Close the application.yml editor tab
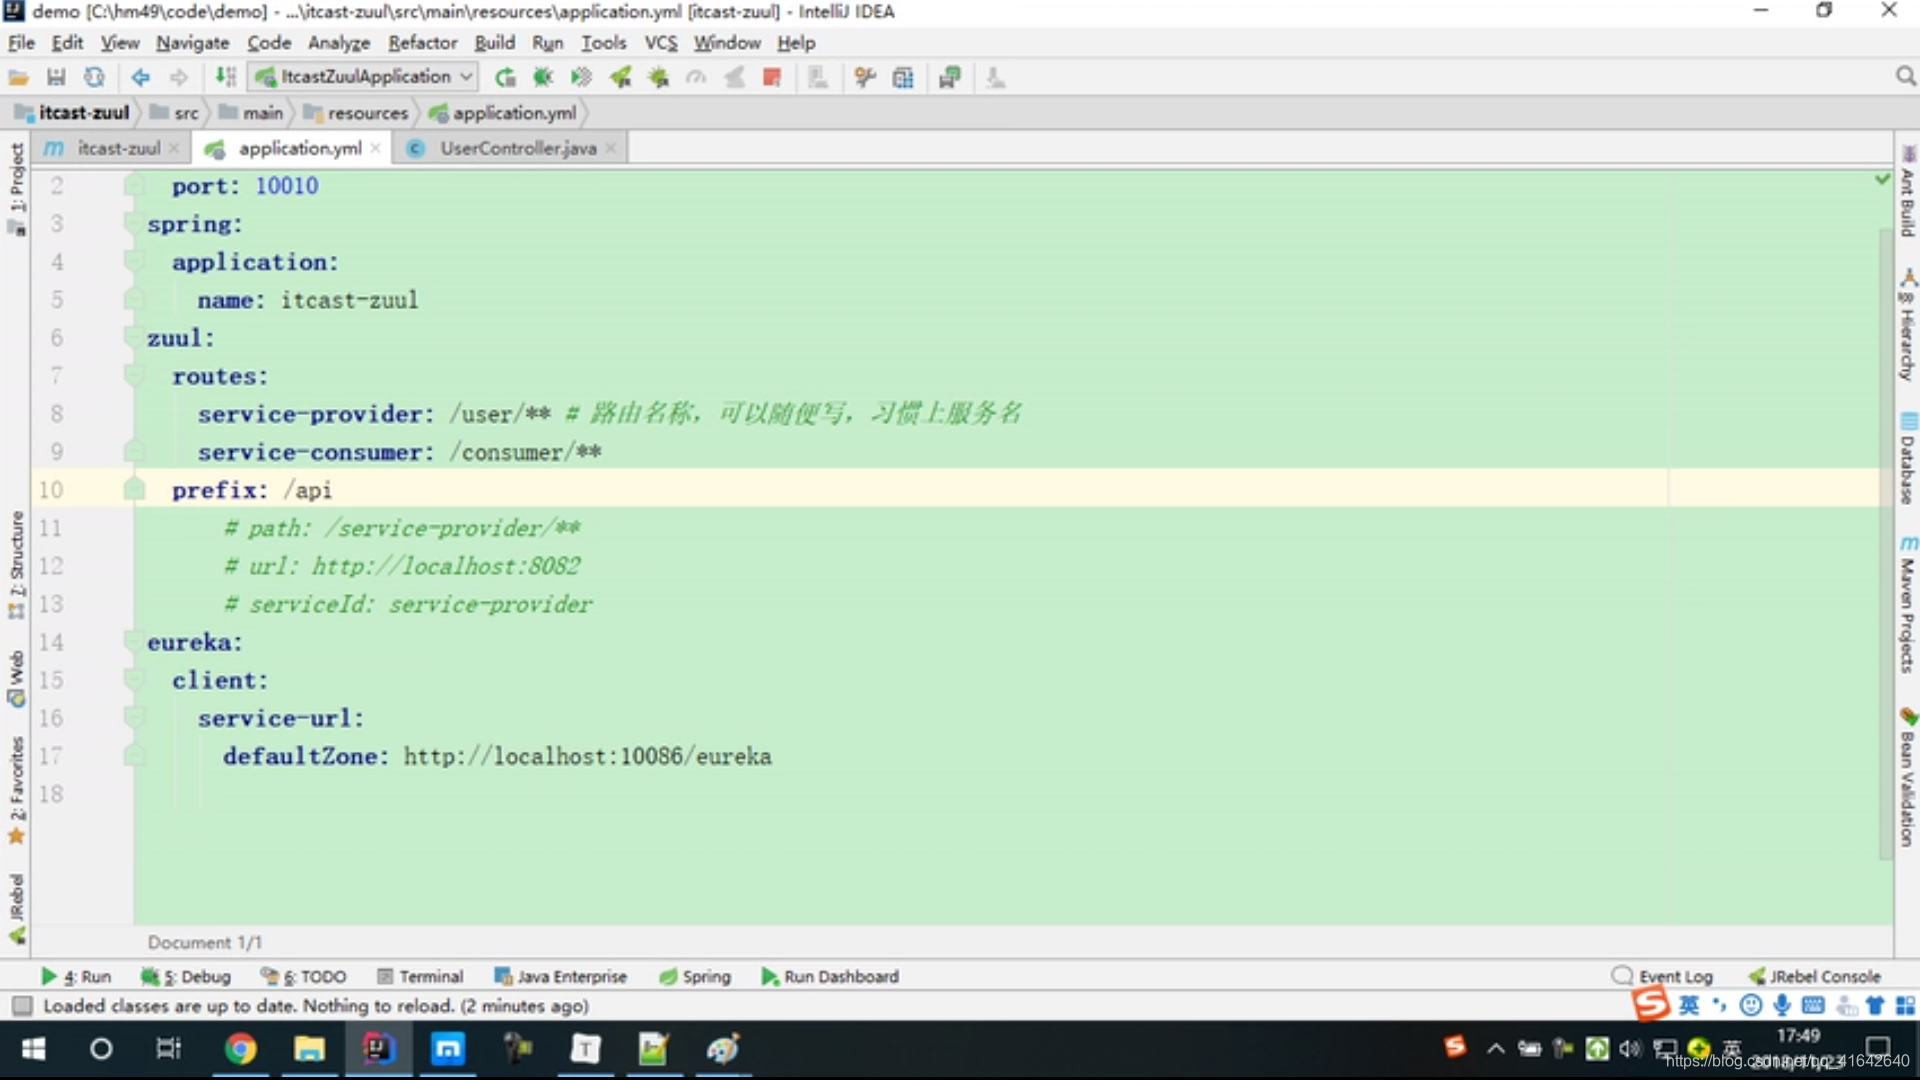Screen dimensions: 1920x1080 tap(375, 148)
